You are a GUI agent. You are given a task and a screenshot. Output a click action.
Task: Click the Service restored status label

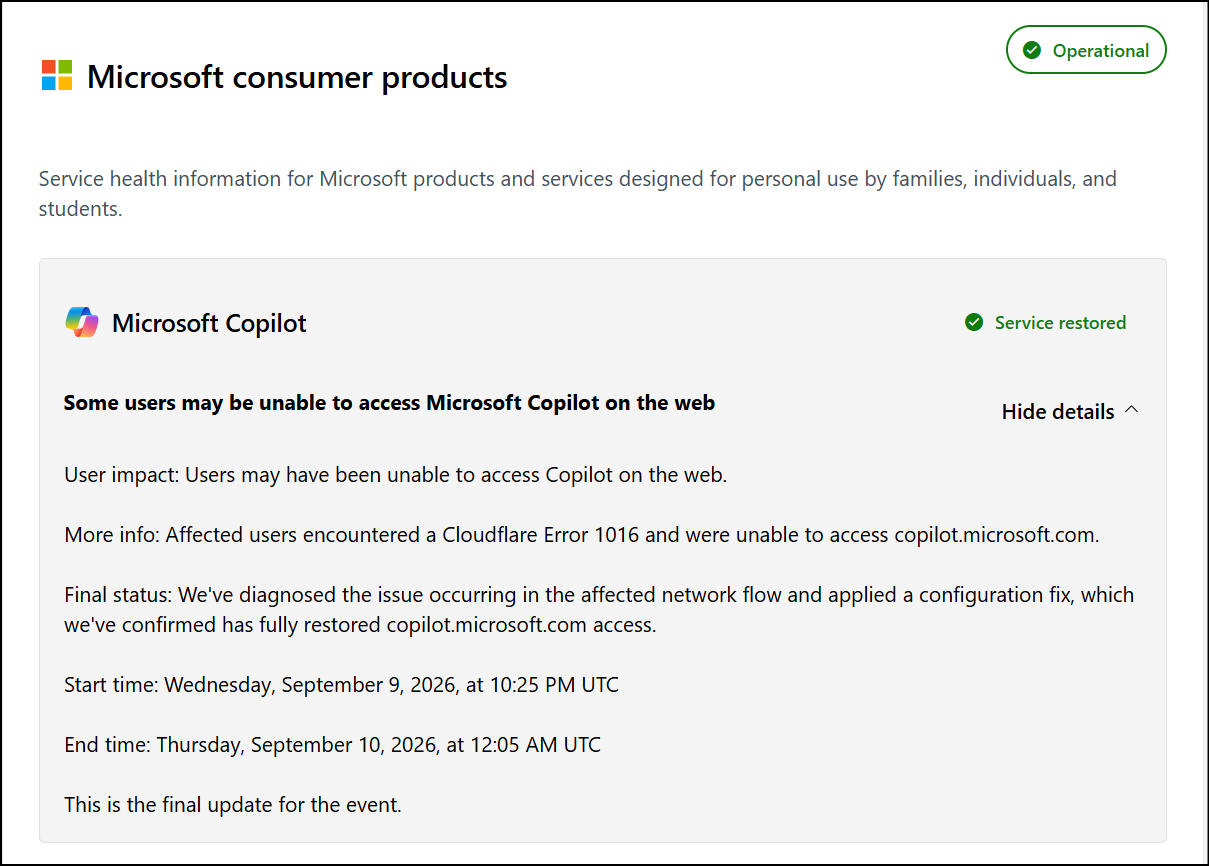pos(1060,322)
